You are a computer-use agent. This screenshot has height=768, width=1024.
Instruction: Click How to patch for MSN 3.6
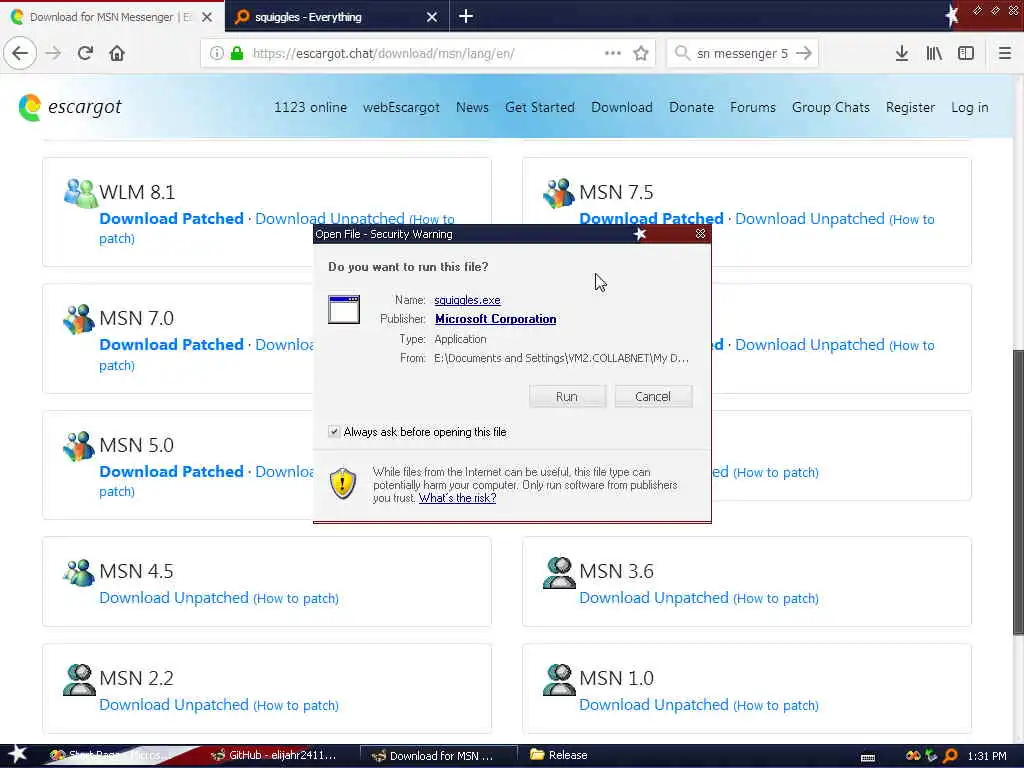pyautogui.click(x=776, y=598)
